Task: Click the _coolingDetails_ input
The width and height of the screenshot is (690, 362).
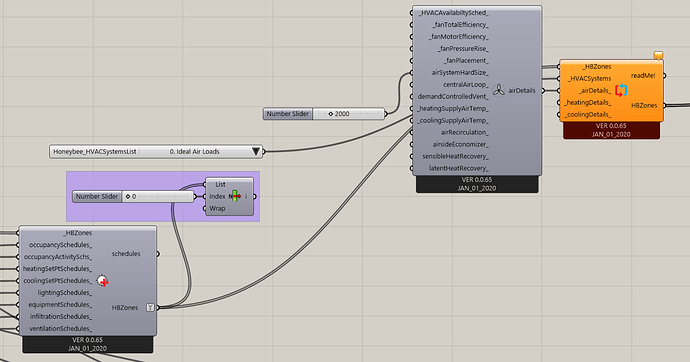Action: tap(587, 114)
